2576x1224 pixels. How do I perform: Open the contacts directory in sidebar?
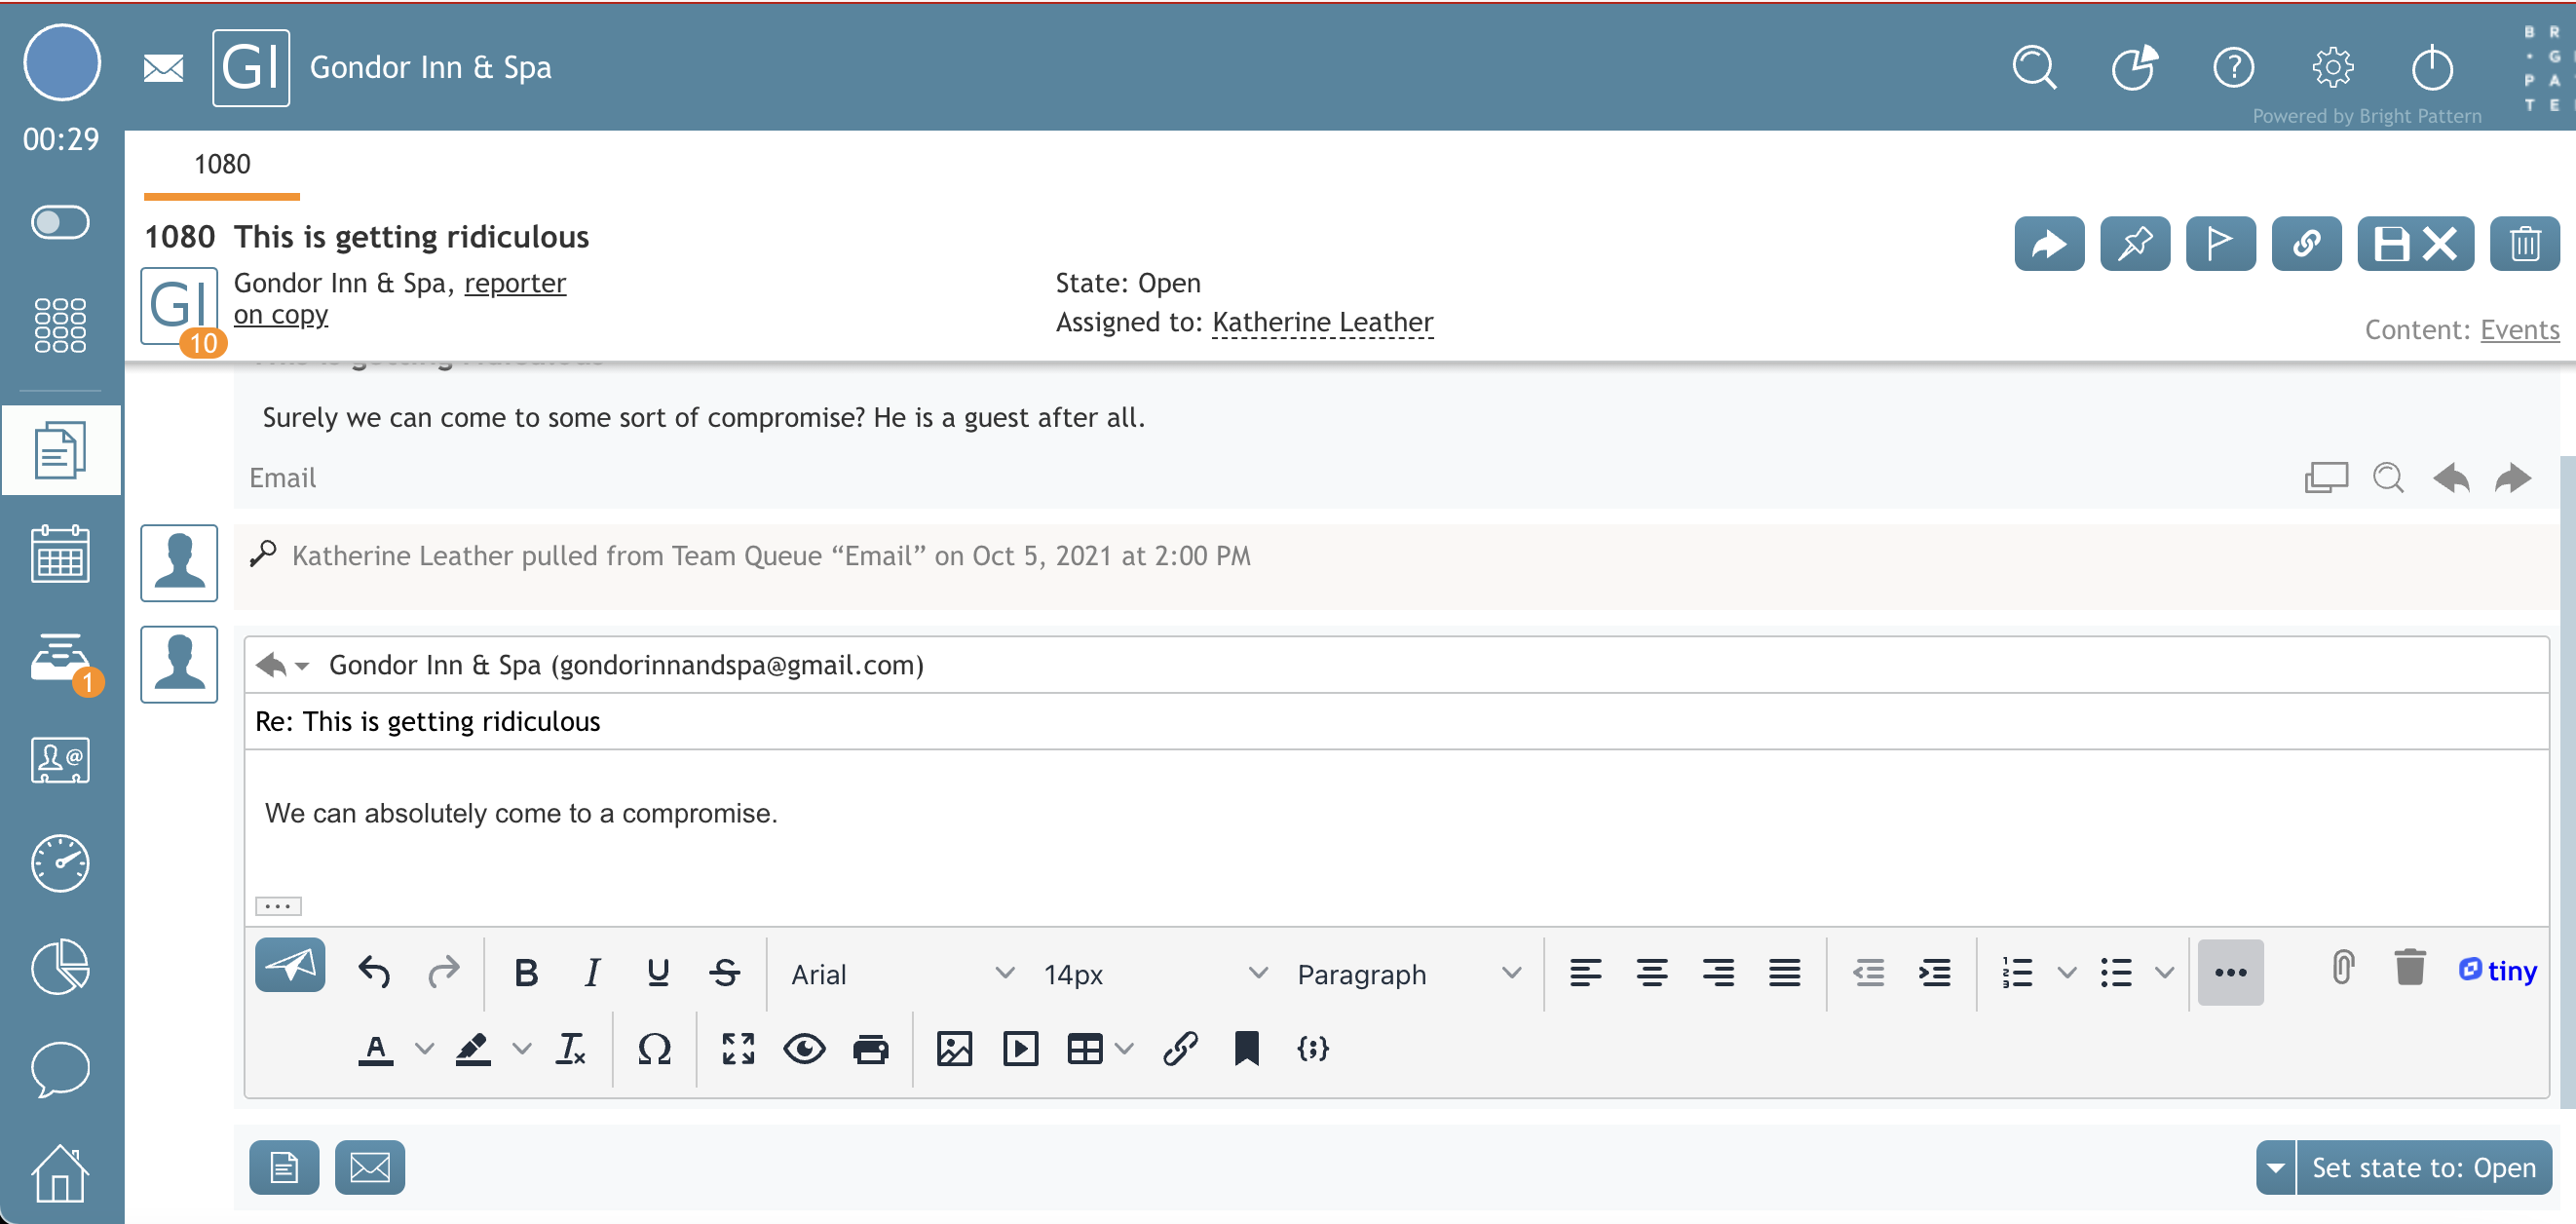(60, 760)
